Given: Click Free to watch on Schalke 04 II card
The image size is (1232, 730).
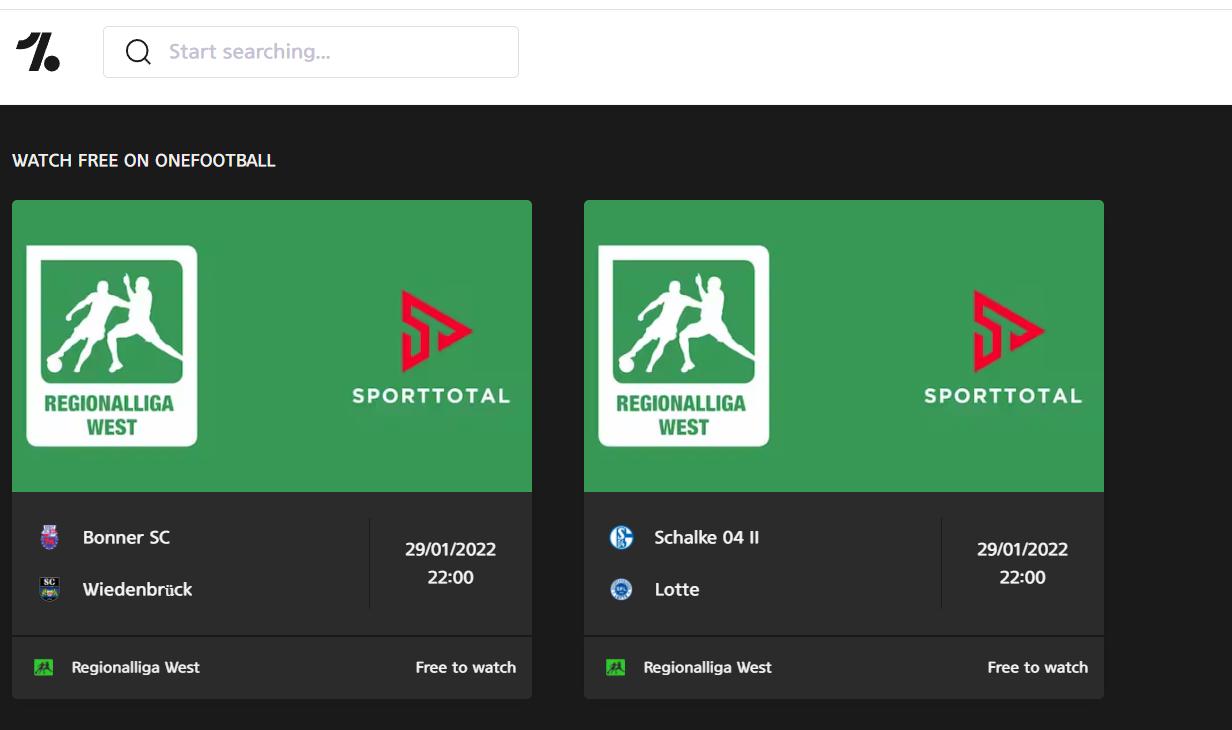Looking at the screenshot, I should tap(1038, 667).
